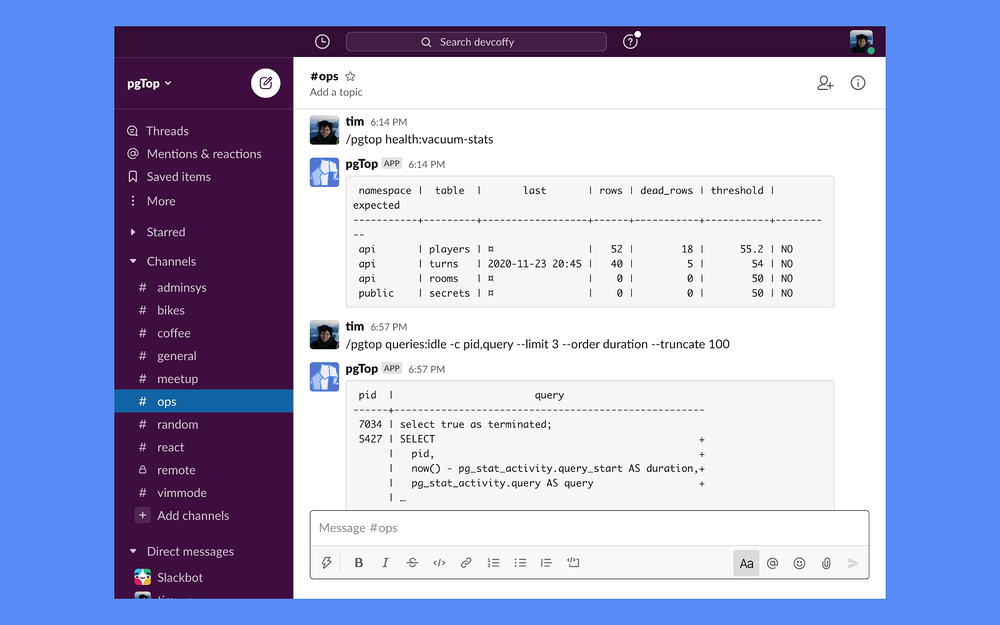The height and width of the screenshot is (625, 1000).
Task: Send the message with the arrow icon
Action: 853,563
